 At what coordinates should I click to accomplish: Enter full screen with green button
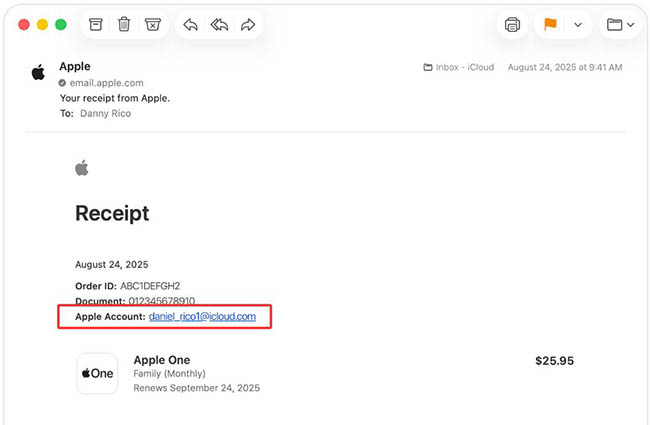click(61, 25)
